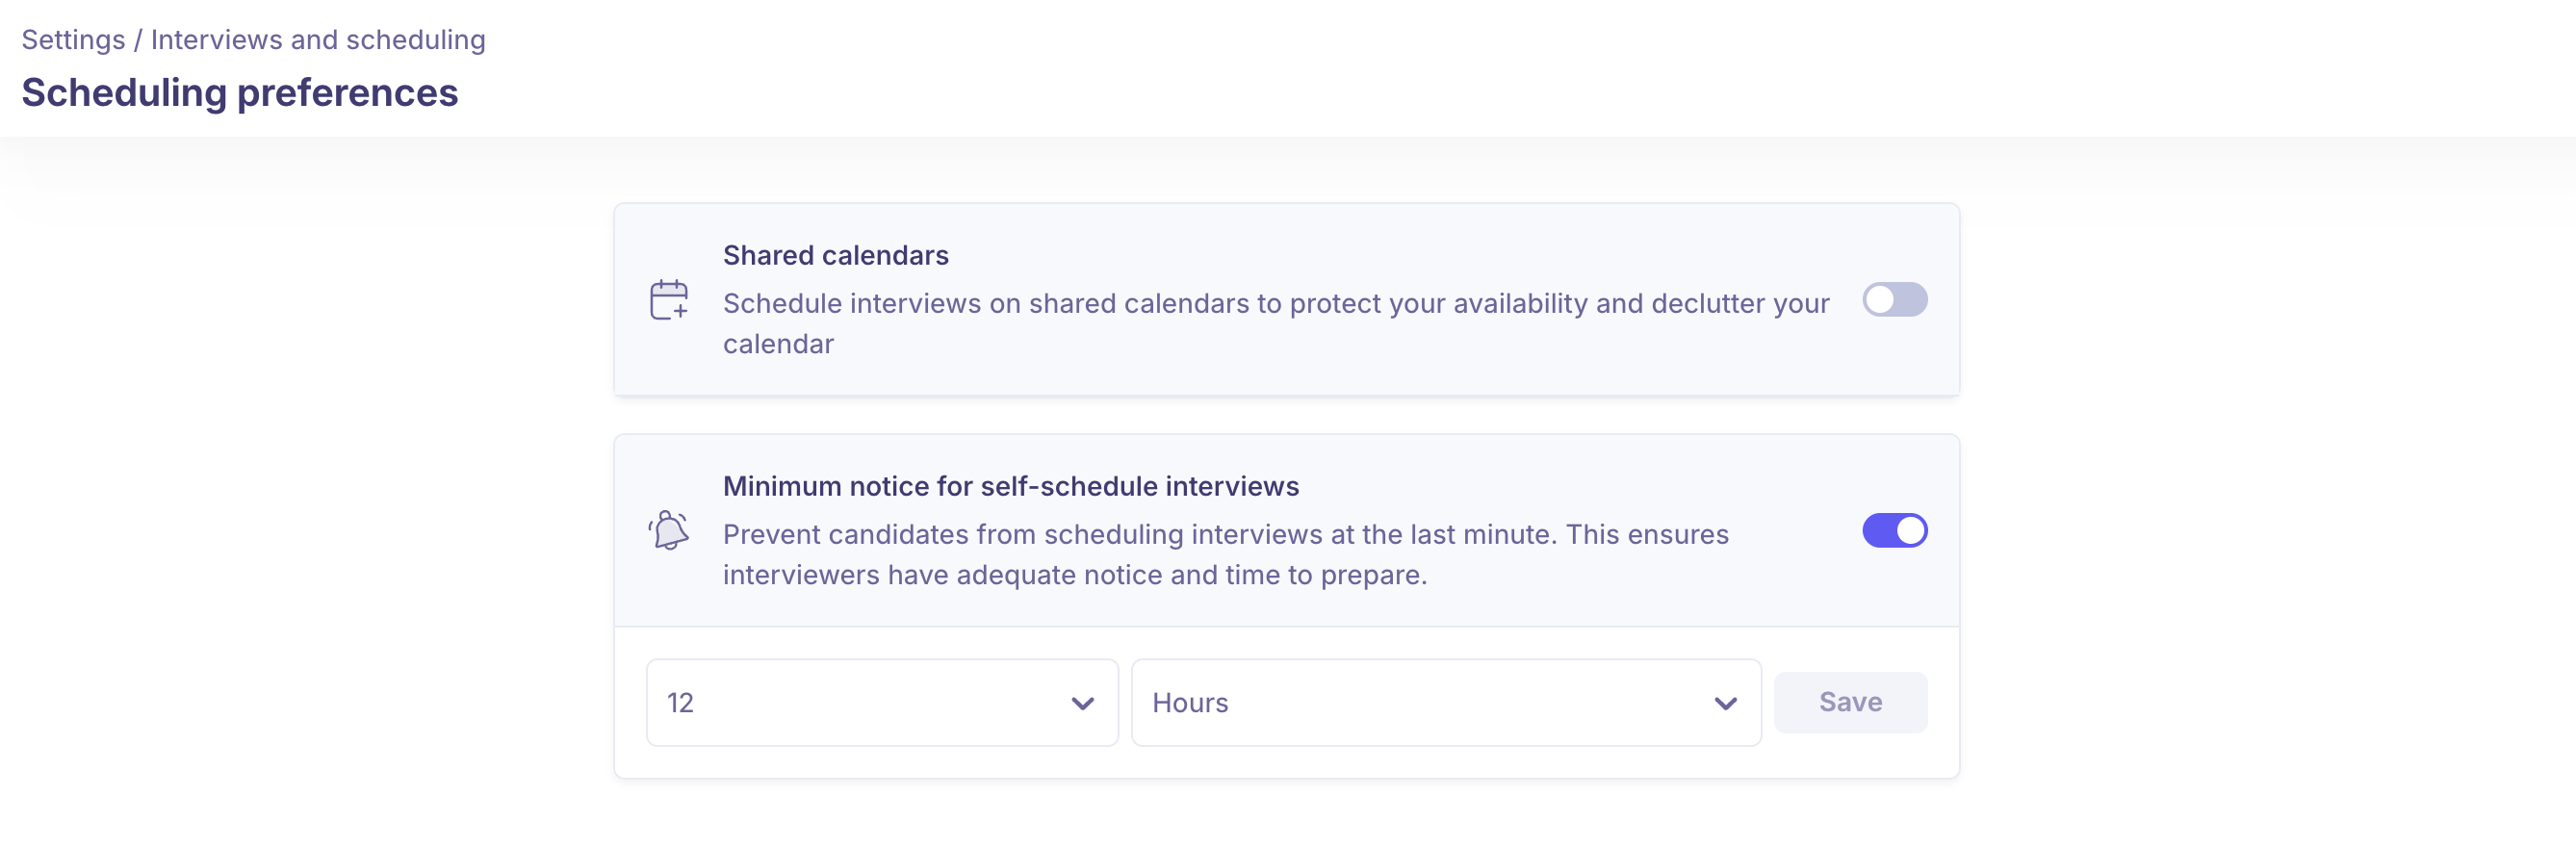The height and width of the screenshot is (847, 2576).
Task: Enable the Shared calendars toggle
Action: point(1894,300)
